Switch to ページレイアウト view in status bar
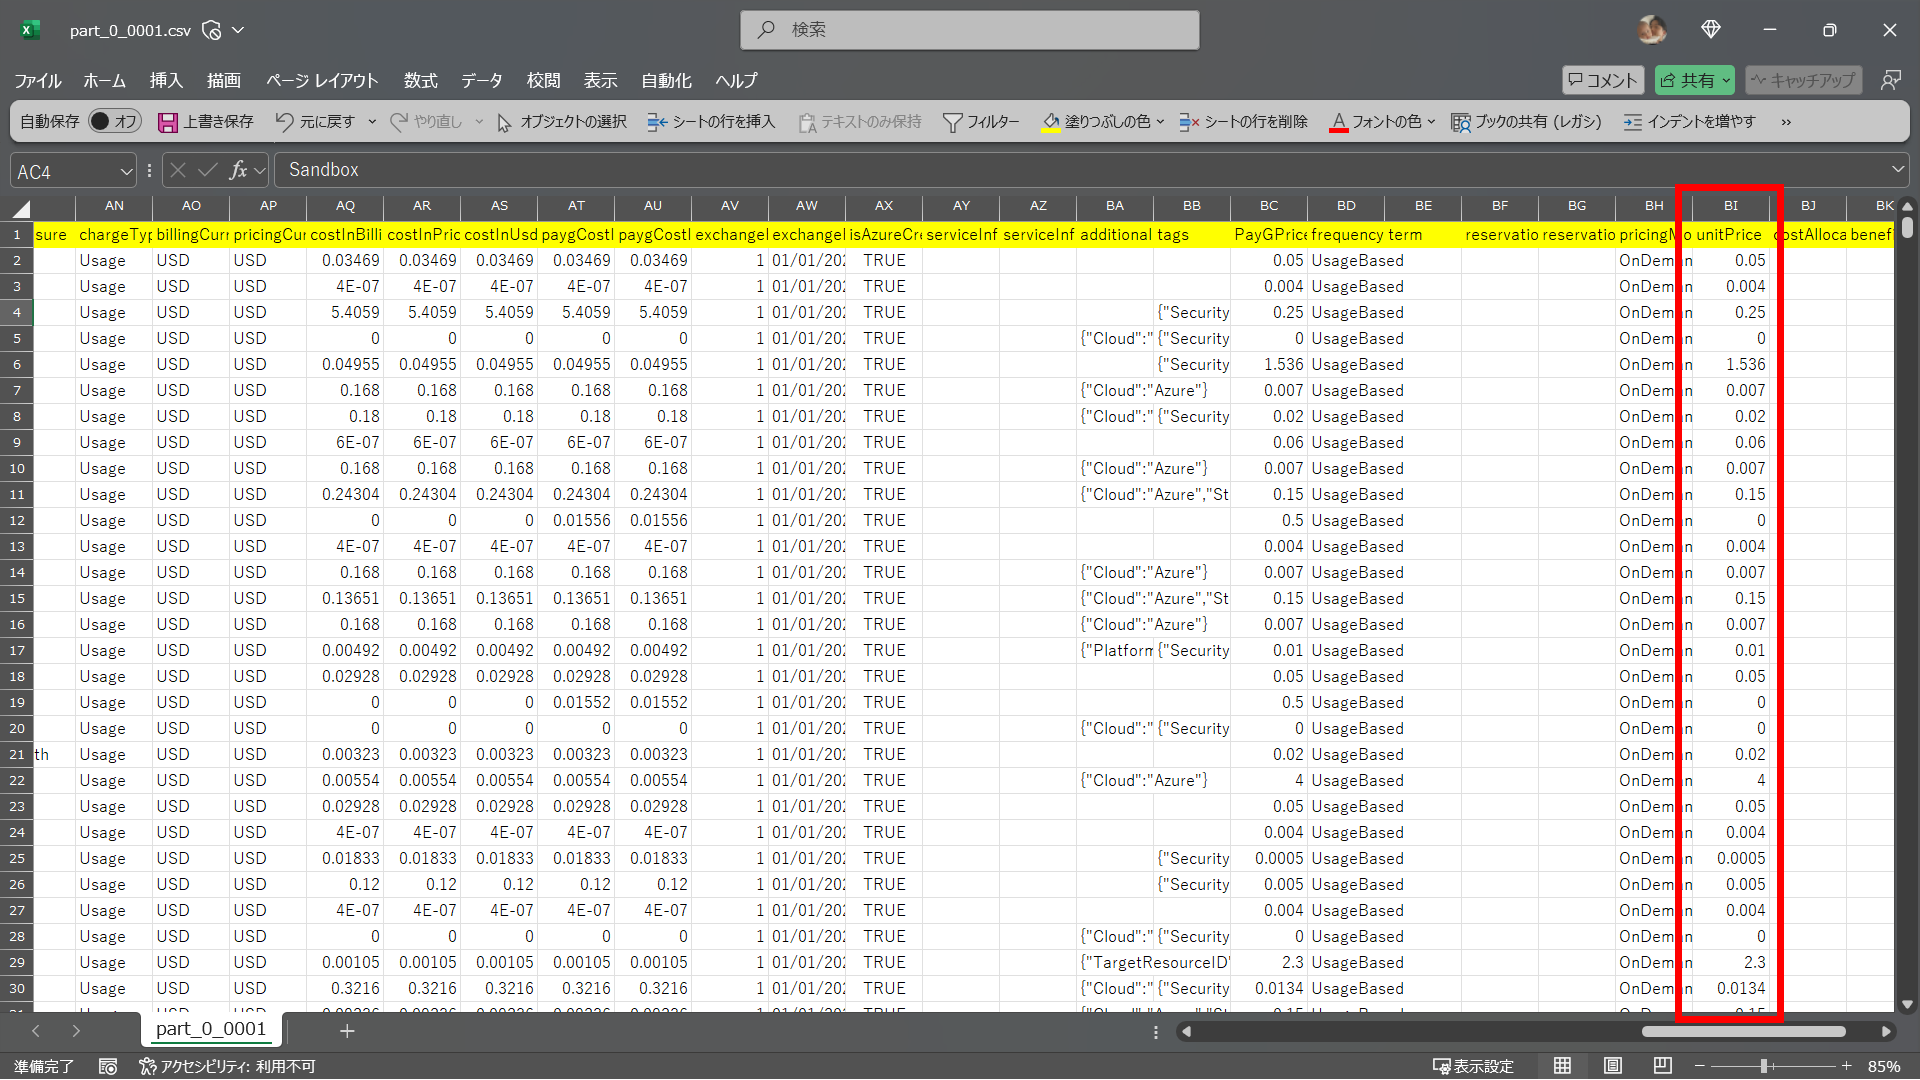The width and height of the screenshot is (1920, 1080). (x=1612, y=1066)
